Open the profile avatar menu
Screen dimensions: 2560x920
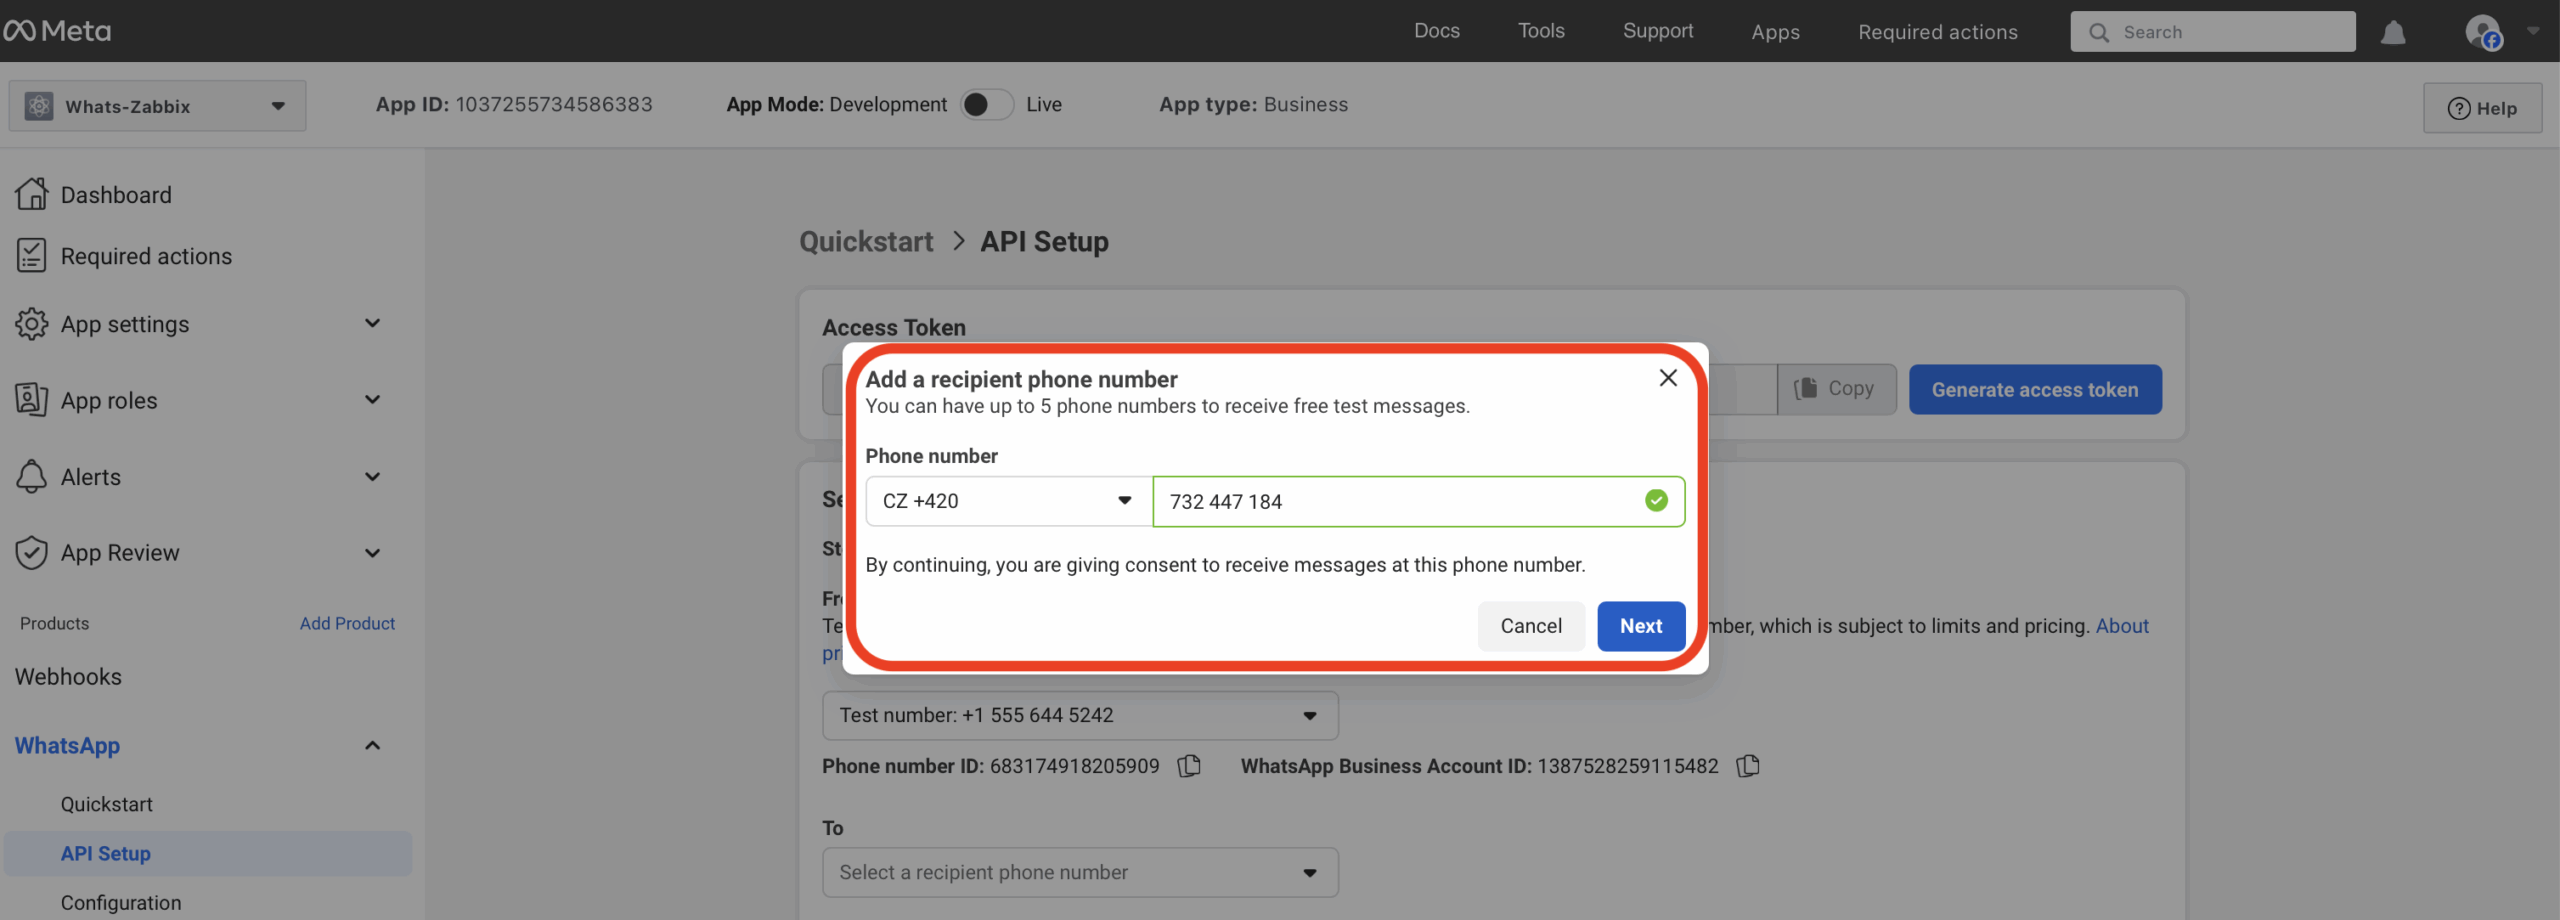pos(2484,32)
